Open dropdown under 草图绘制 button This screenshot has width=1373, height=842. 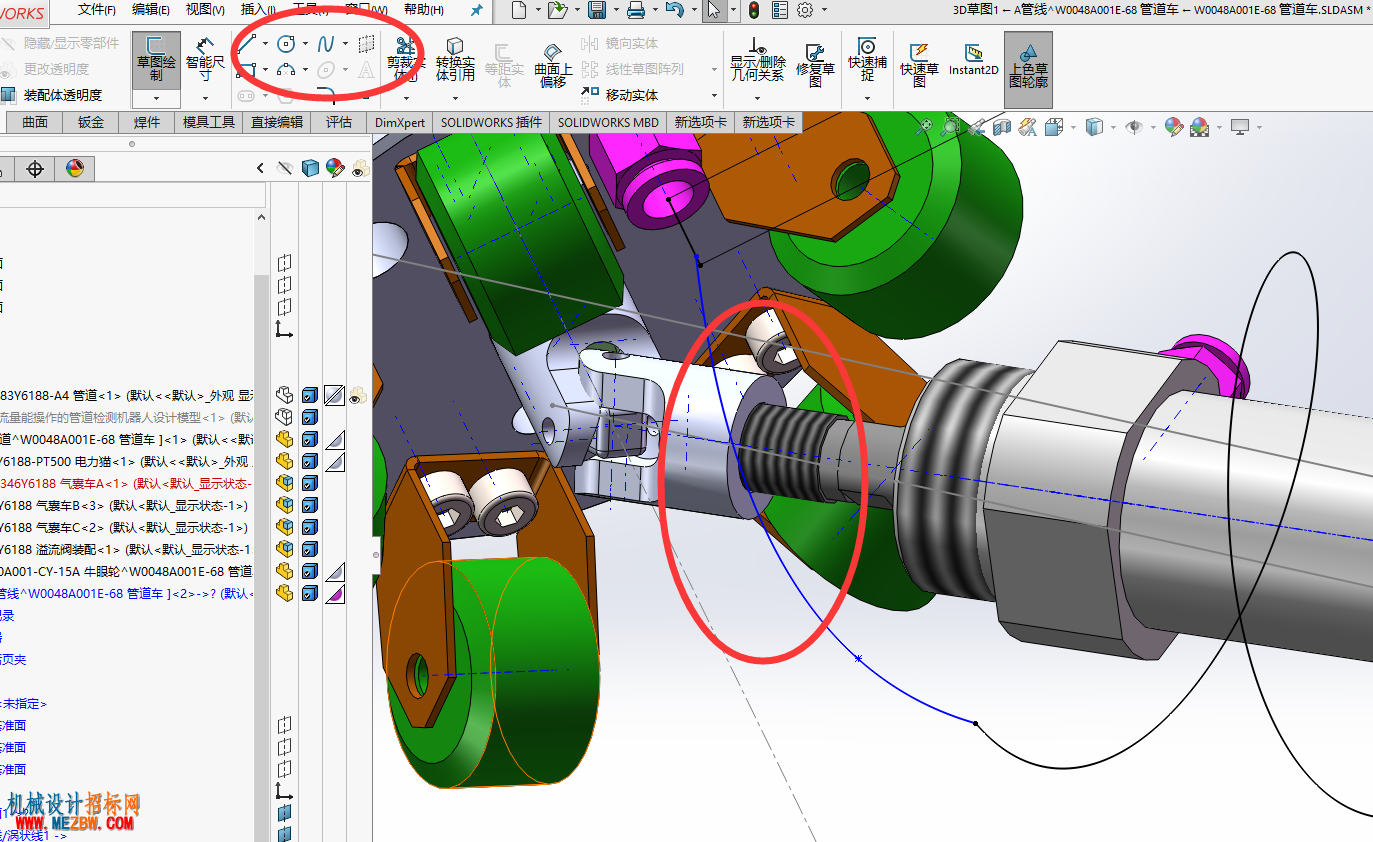coord(156,98)
